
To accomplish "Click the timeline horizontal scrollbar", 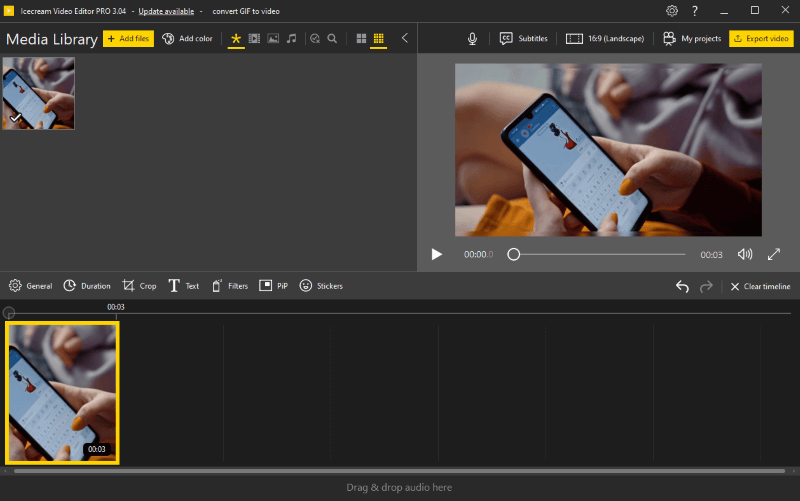I will click(399, 471).
